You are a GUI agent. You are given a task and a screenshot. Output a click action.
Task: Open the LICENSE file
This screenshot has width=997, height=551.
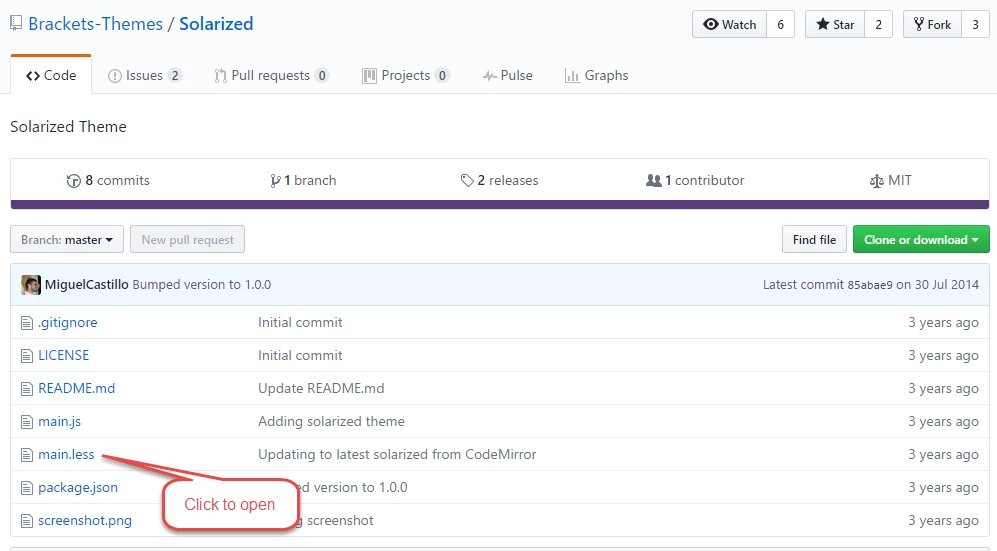pyautogui.click(x=64, y=355)
